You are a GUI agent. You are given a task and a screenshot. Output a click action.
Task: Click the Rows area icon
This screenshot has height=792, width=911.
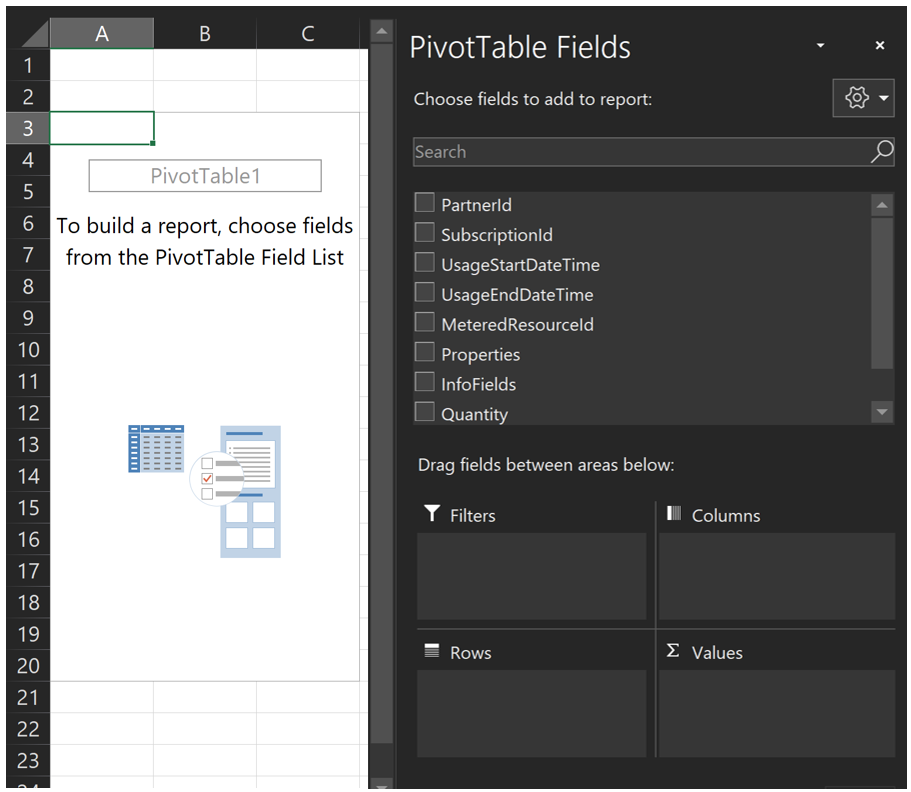click(x=432, y=651)
